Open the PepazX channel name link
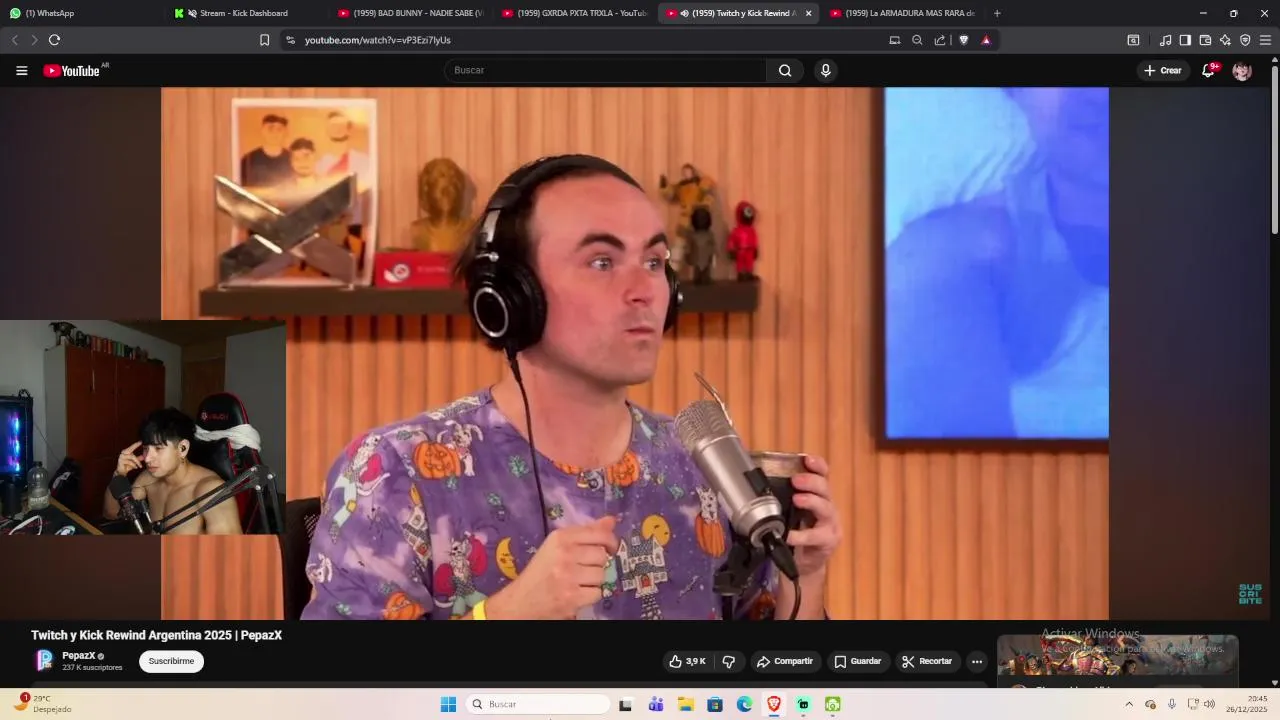 pyautogui.click(x=78, y=656)
